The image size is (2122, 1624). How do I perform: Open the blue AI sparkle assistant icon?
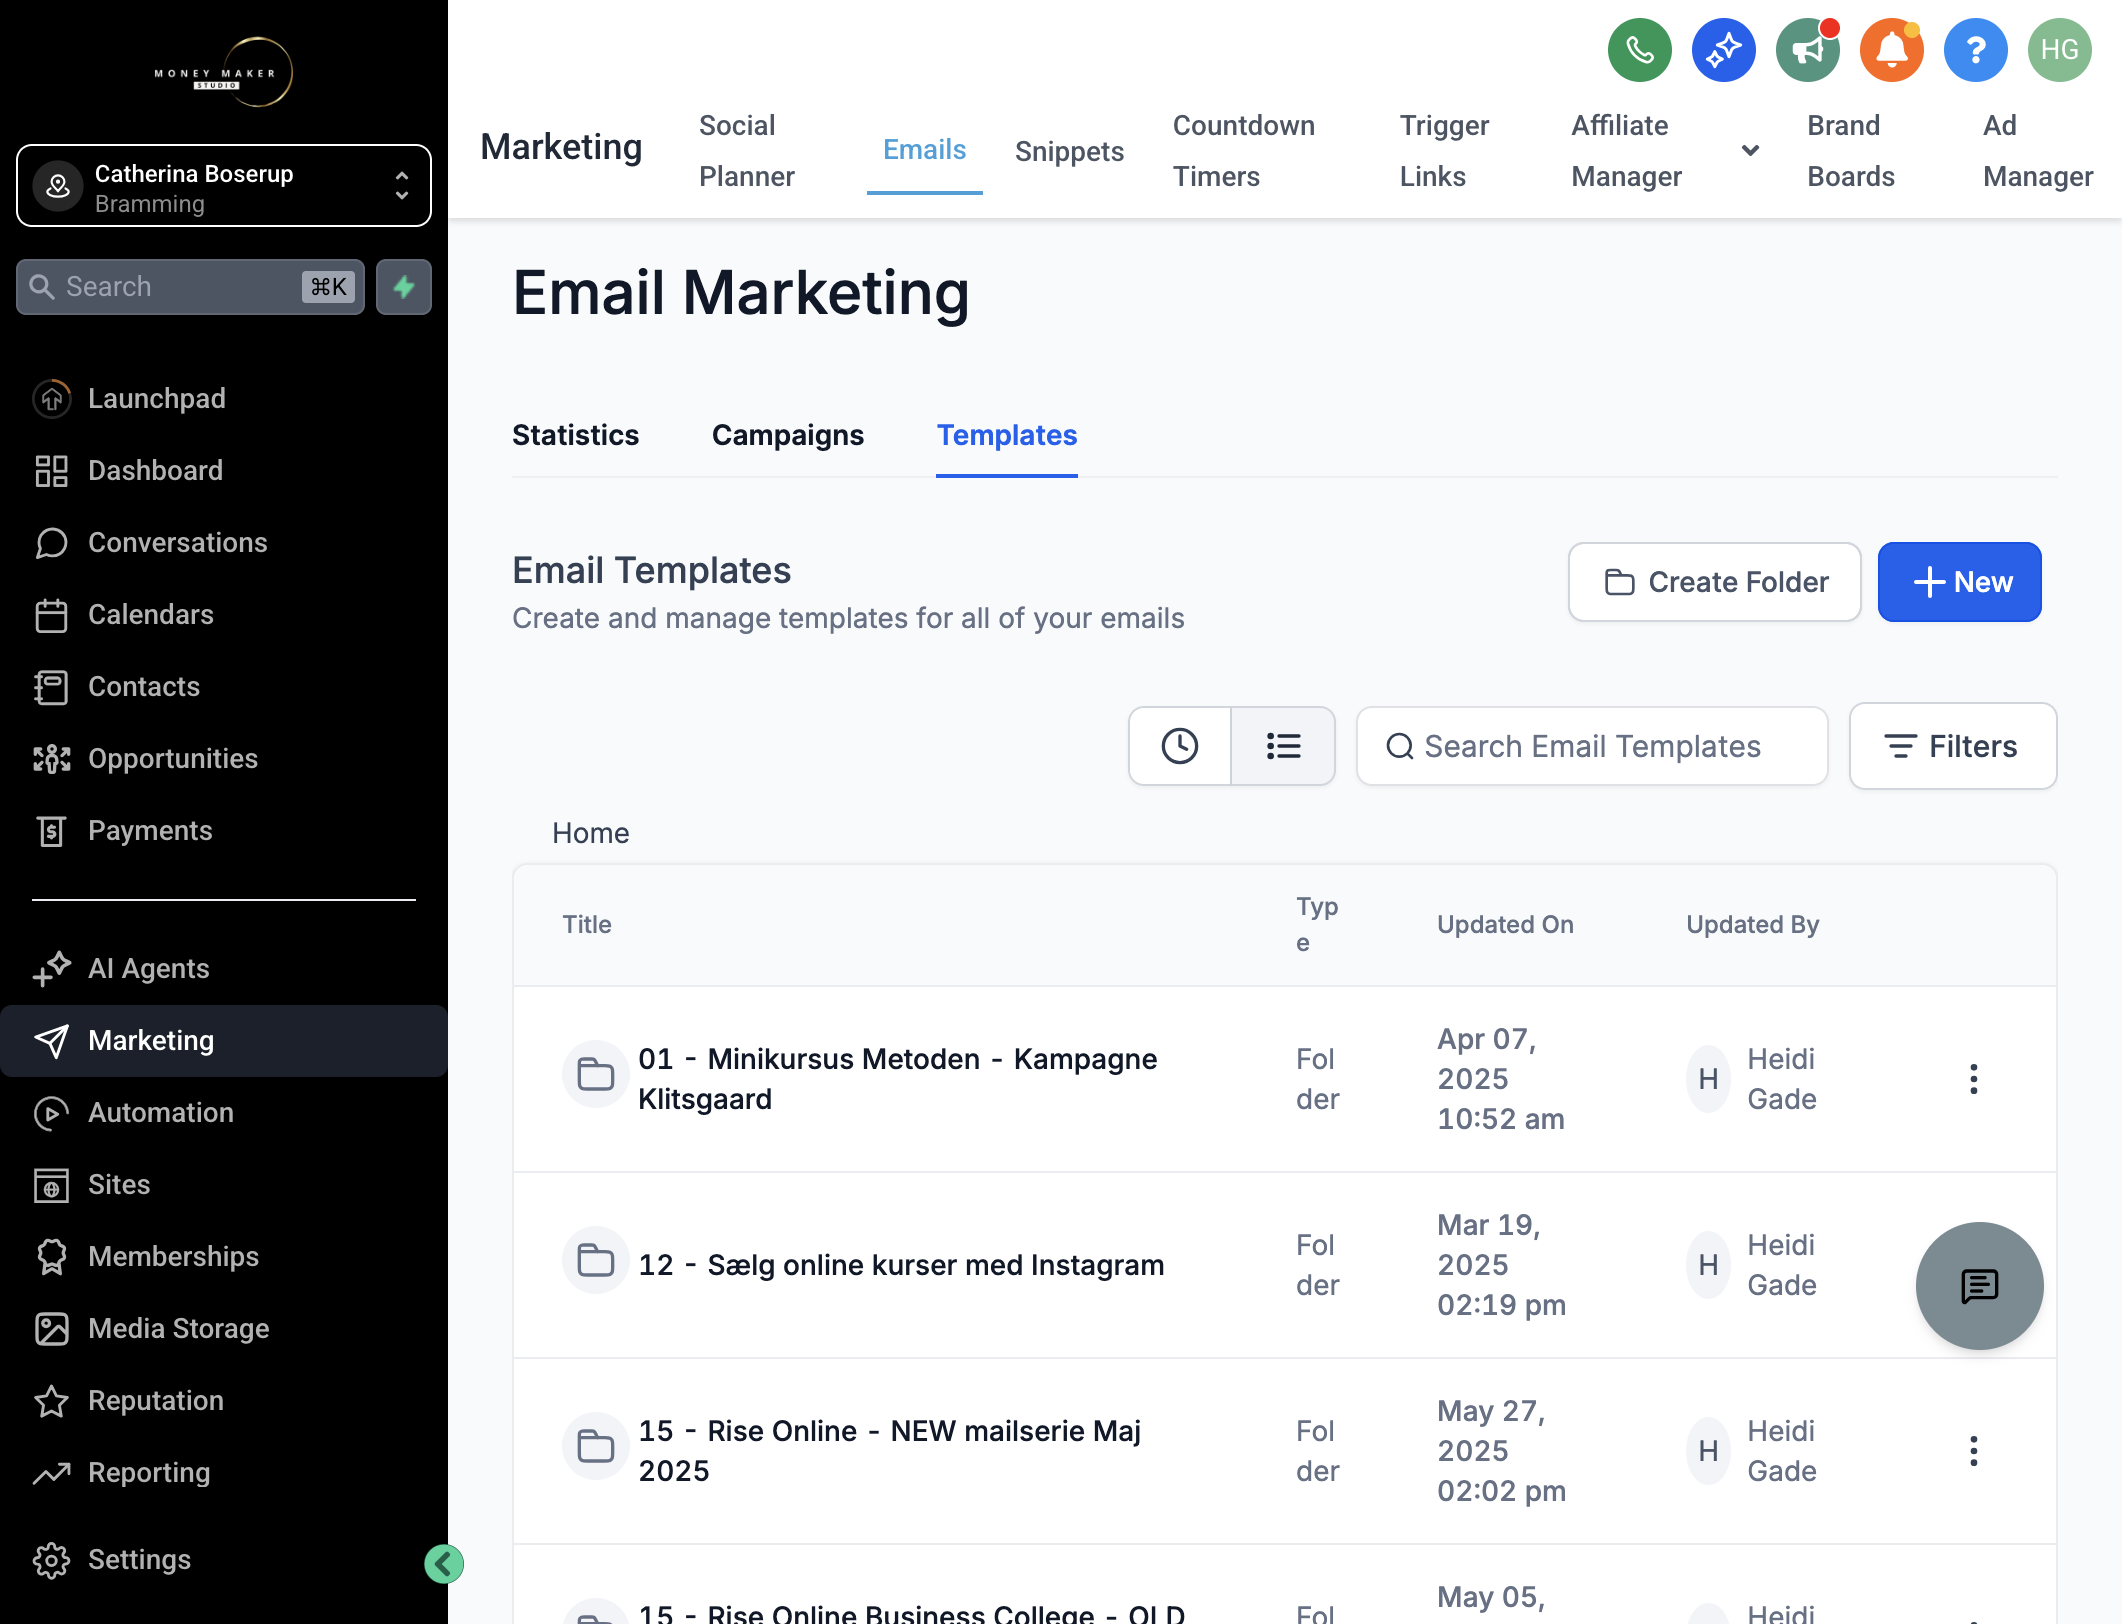[1723, 50]
